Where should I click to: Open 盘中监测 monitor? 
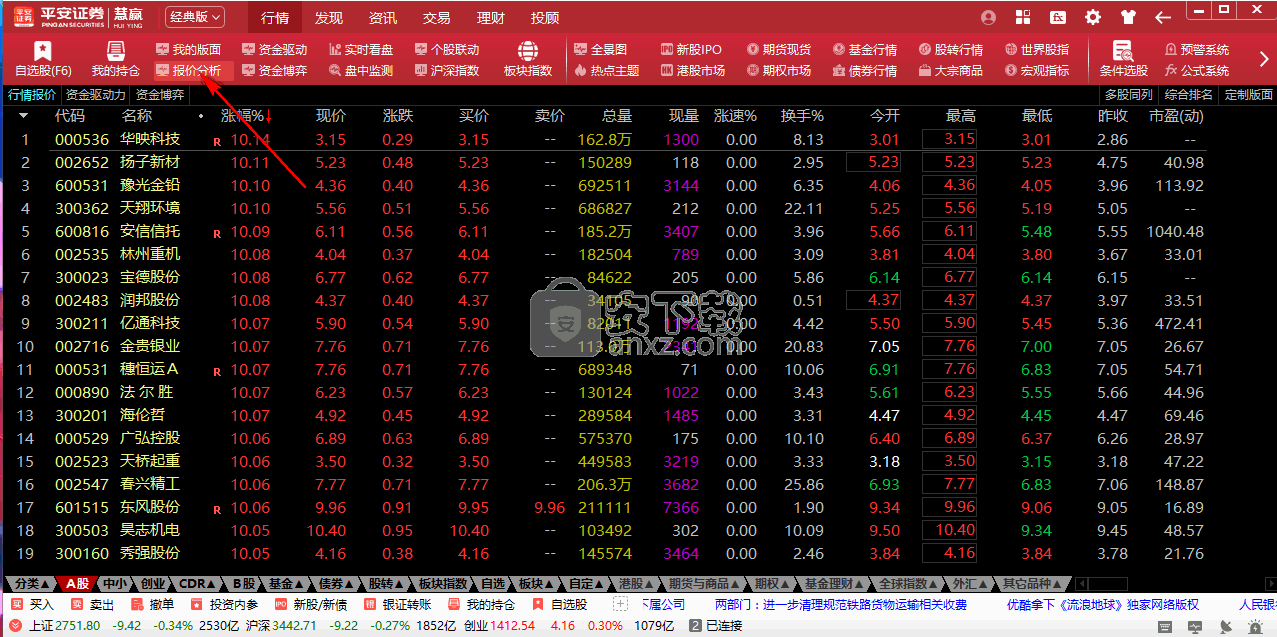[360, 71]
